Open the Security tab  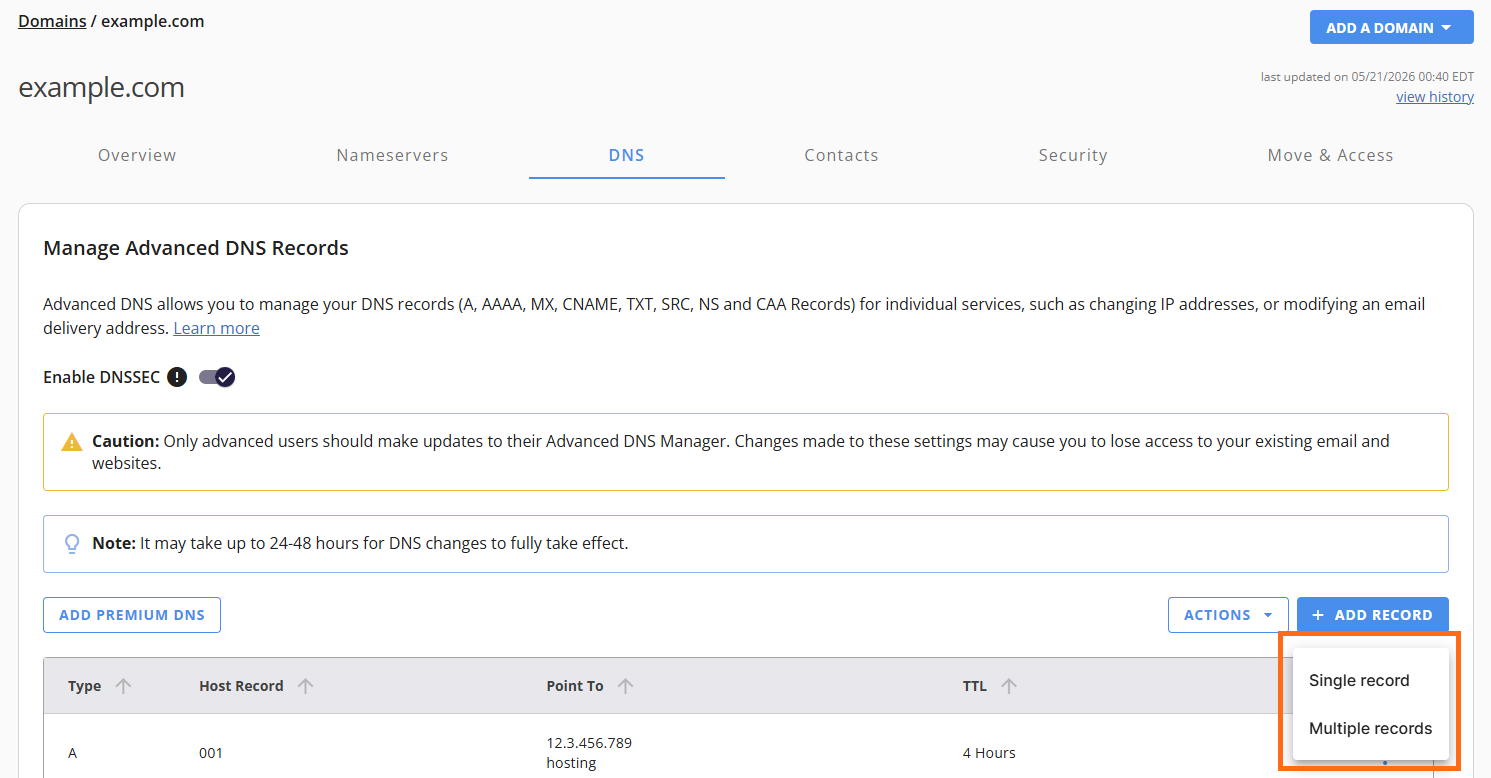1073,155
